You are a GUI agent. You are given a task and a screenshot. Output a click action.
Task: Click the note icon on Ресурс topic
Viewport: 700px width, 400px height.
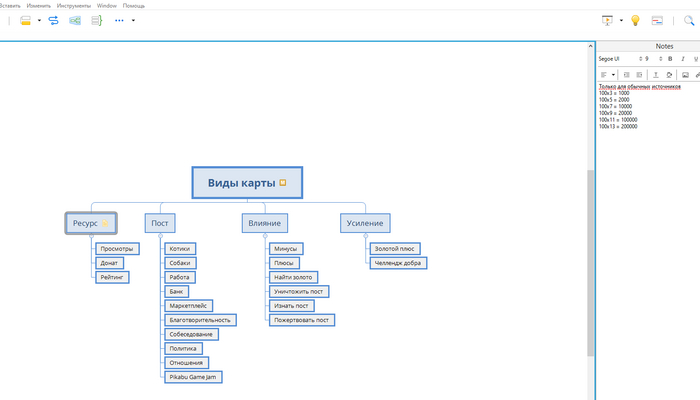pos(105,223)
